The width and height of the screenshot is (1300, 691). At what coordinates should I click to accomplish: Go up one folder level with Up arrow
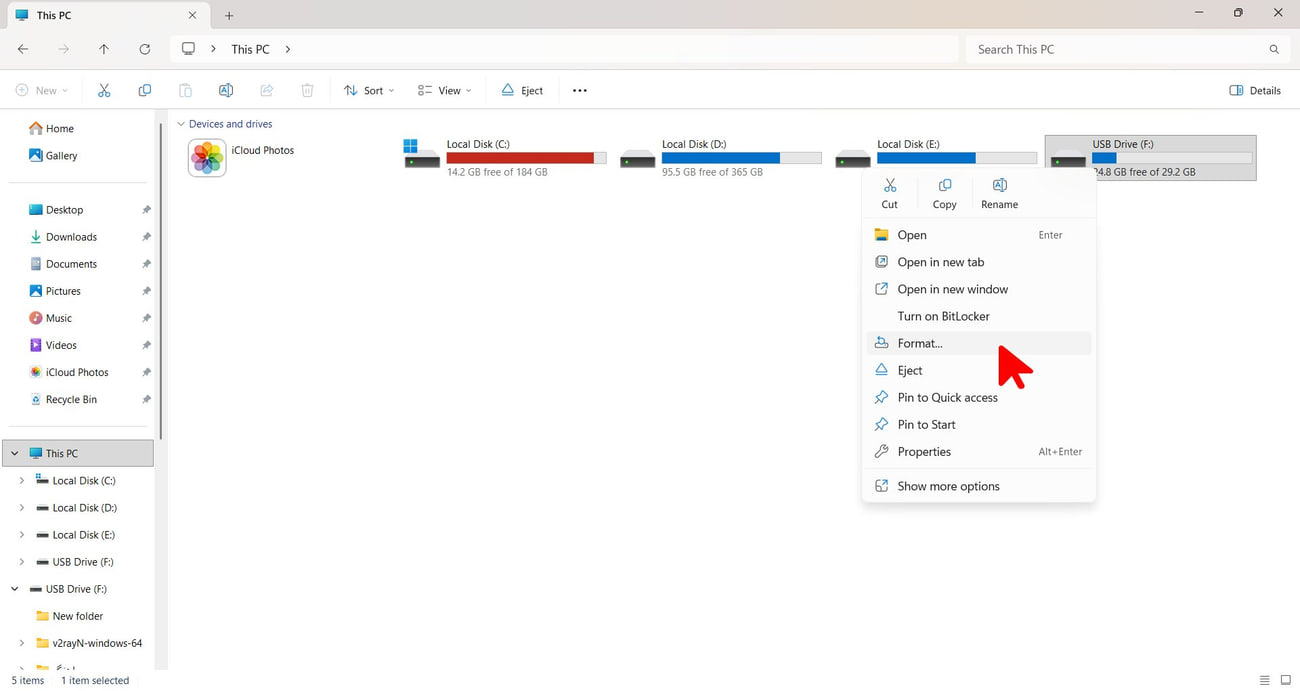(104, 49)
